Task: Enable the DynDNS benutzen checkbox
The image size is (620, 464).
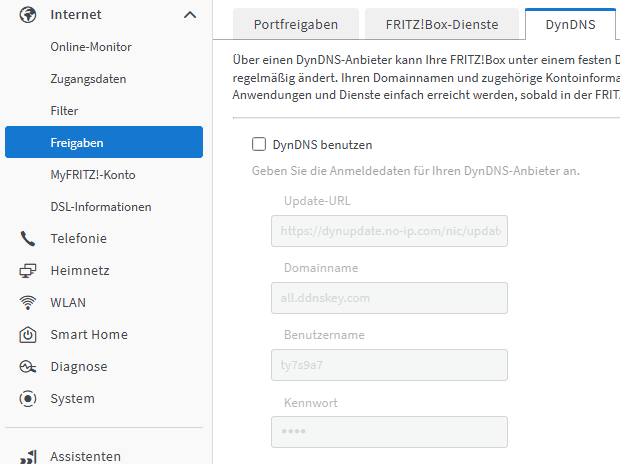Action: coord(259,145)
